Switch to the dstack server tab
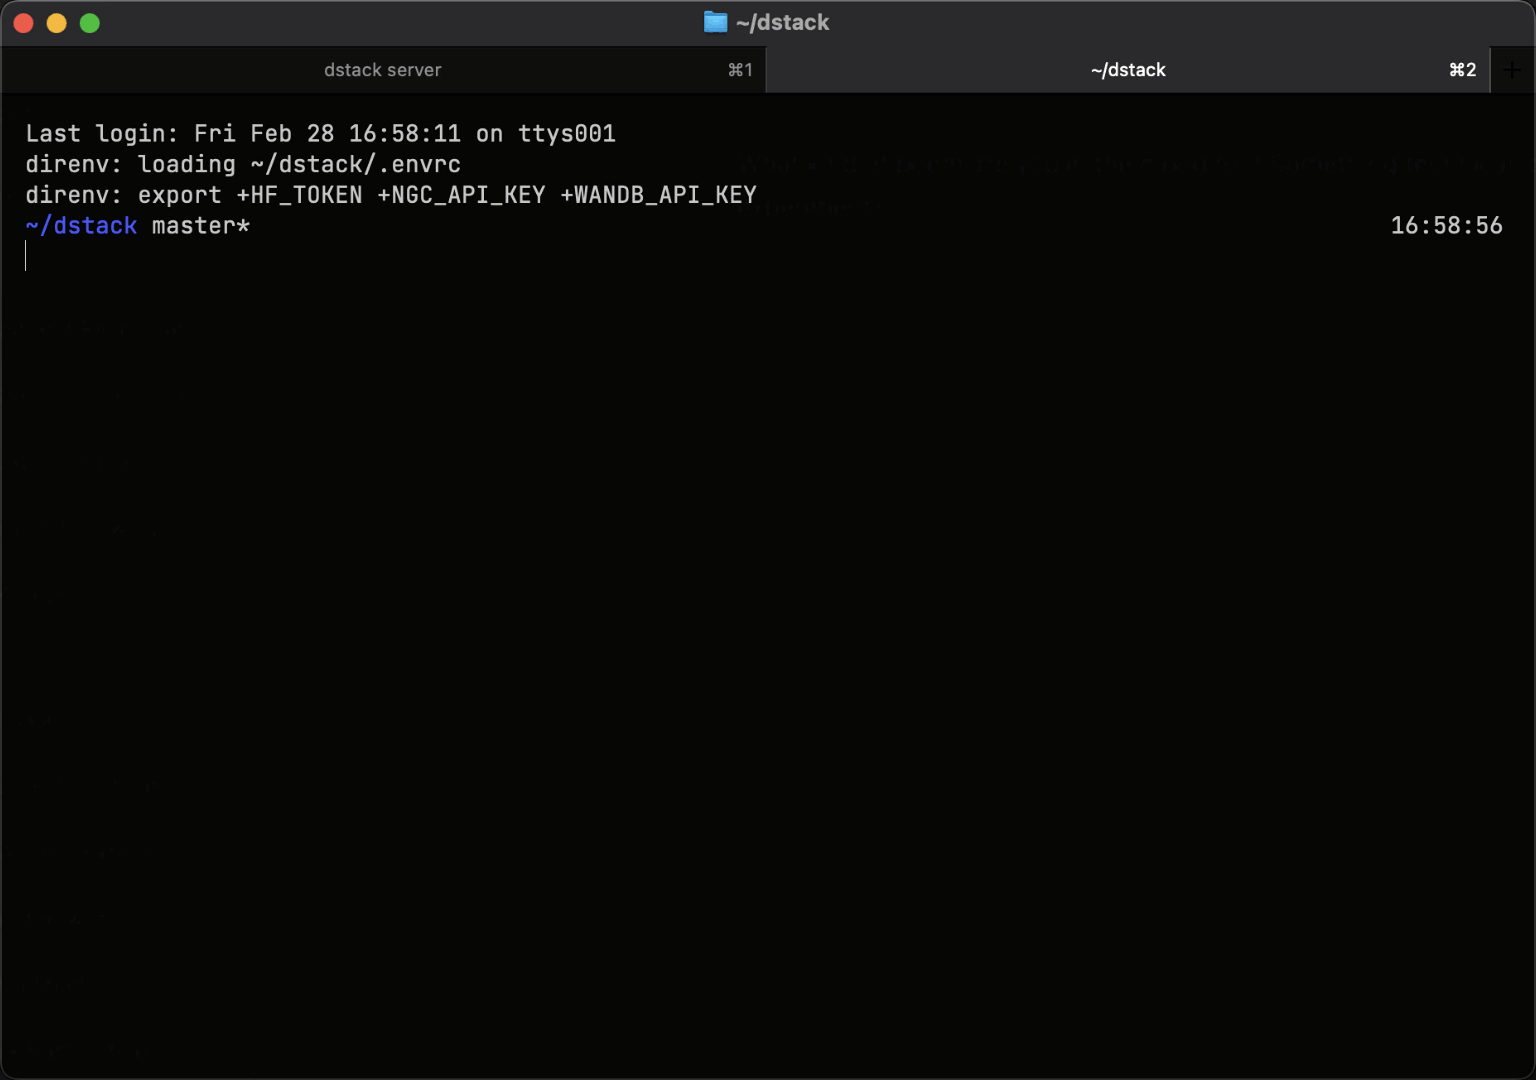The image size is (1536, 1080). (x=383, y=70)
